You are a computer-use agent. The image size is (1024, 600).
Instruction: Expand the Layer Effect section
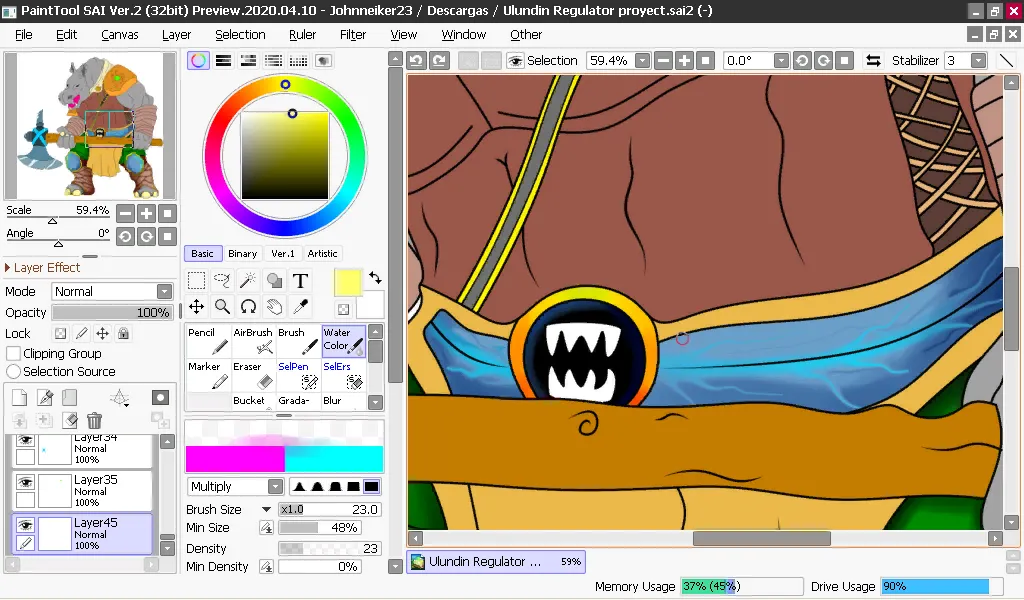coord(42,268)
